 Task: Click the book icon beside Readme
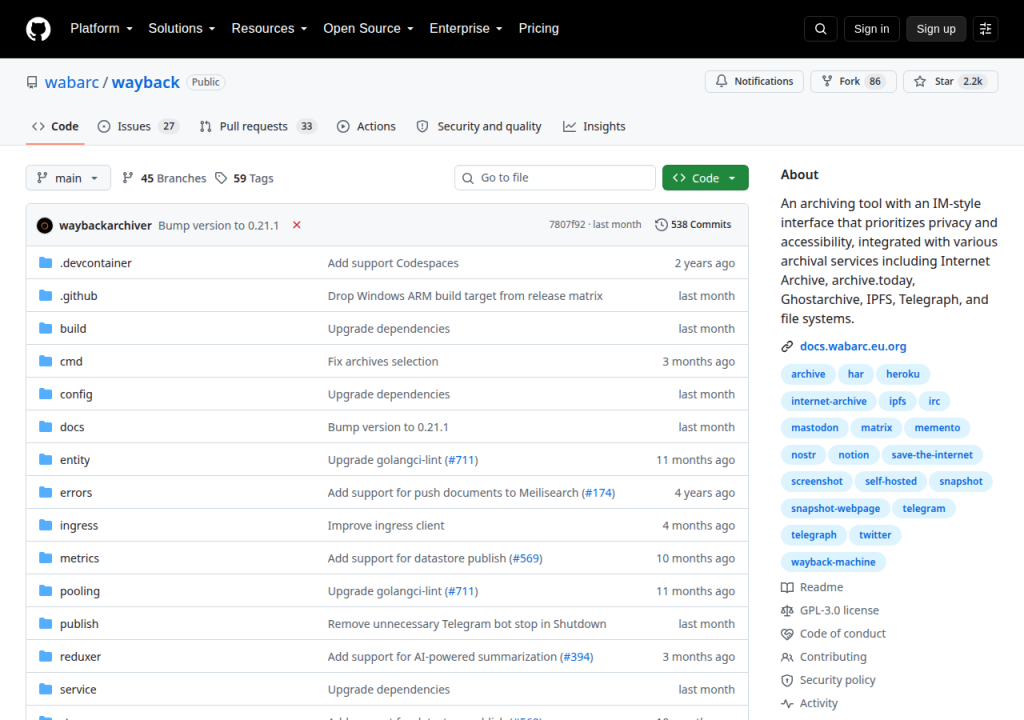[787, 587]
